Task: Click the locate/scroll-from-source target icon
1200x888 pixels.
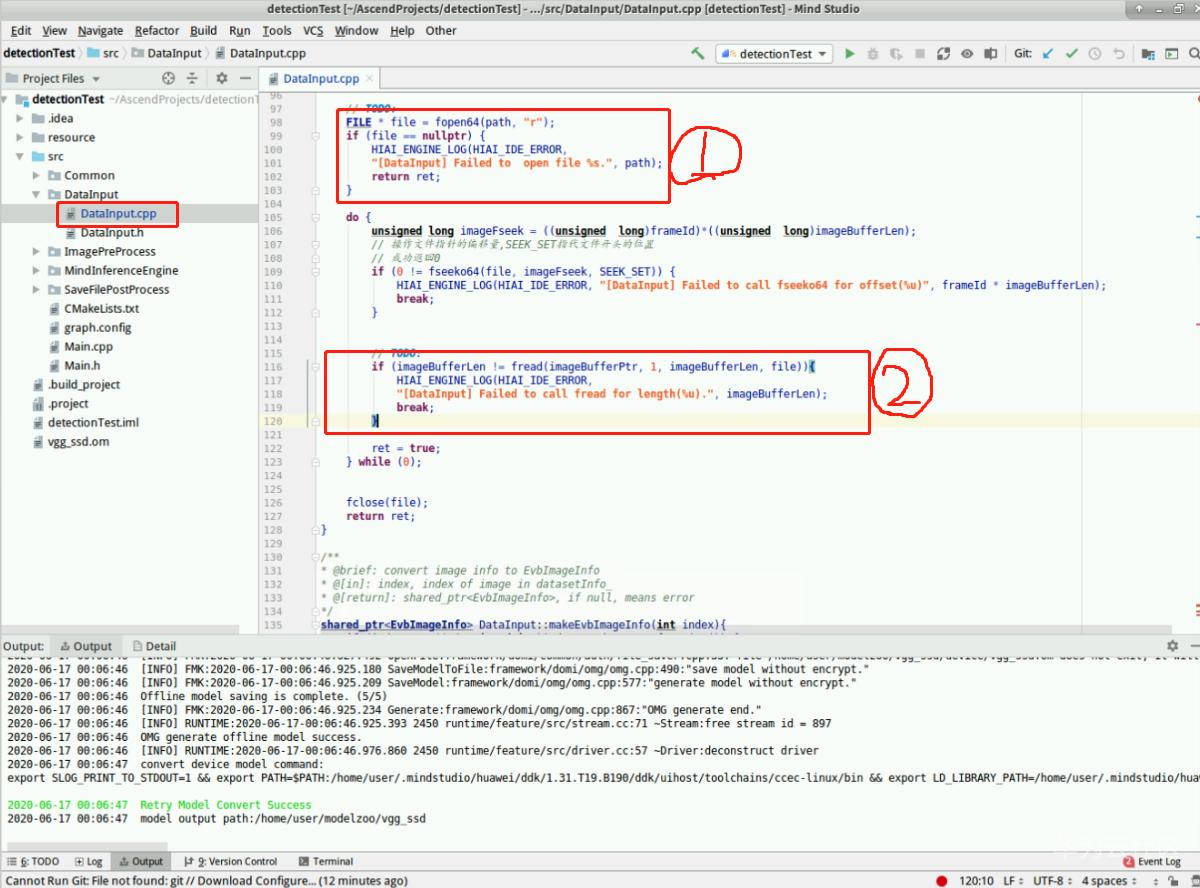Action: point(168,78)
